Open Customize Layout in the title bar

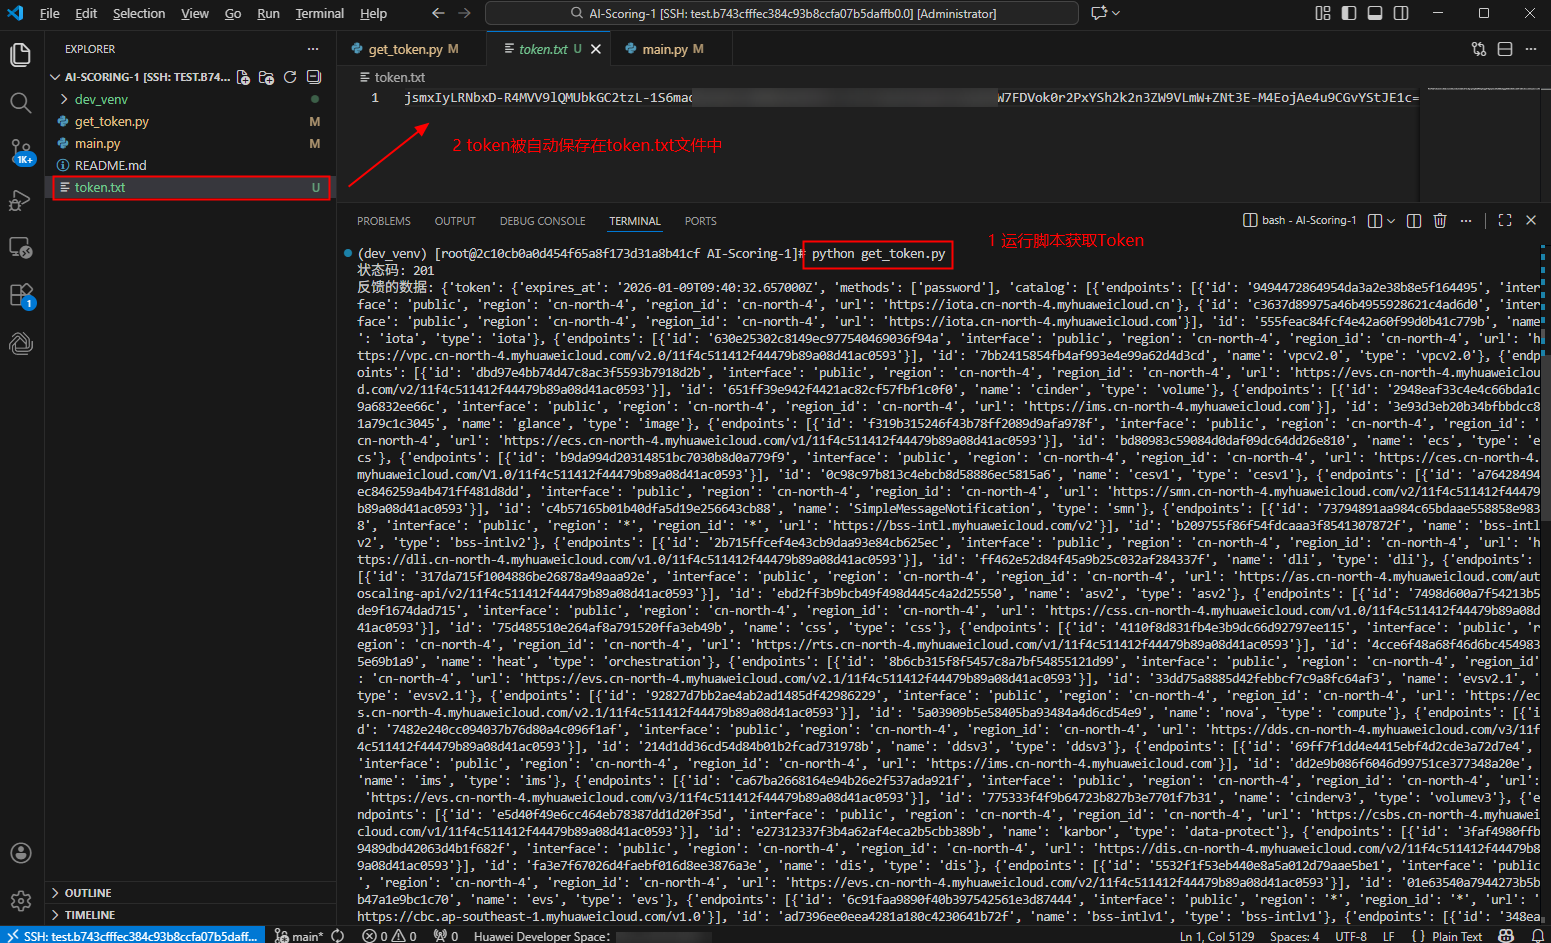coord(1323,13)
